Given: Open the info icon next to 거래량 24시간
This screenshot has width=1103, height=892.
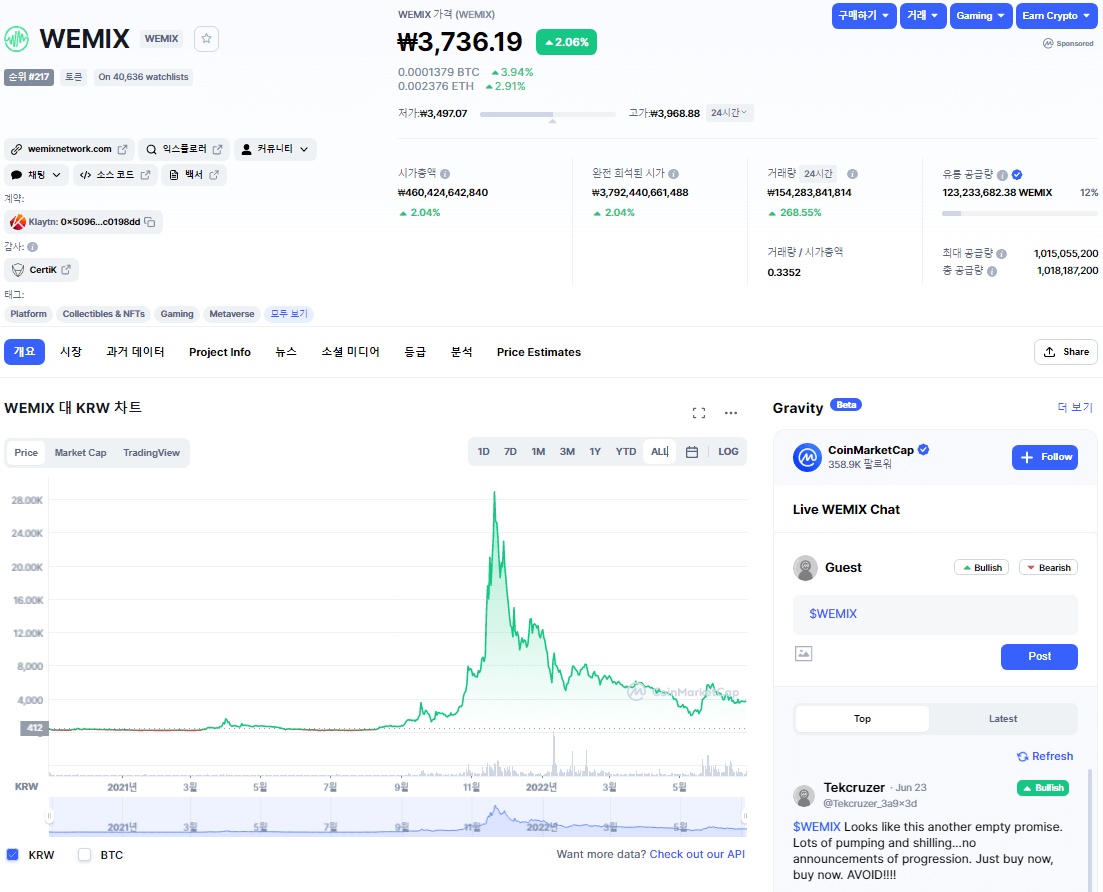Looking at the screenshot, I should [x=852, y=174].
